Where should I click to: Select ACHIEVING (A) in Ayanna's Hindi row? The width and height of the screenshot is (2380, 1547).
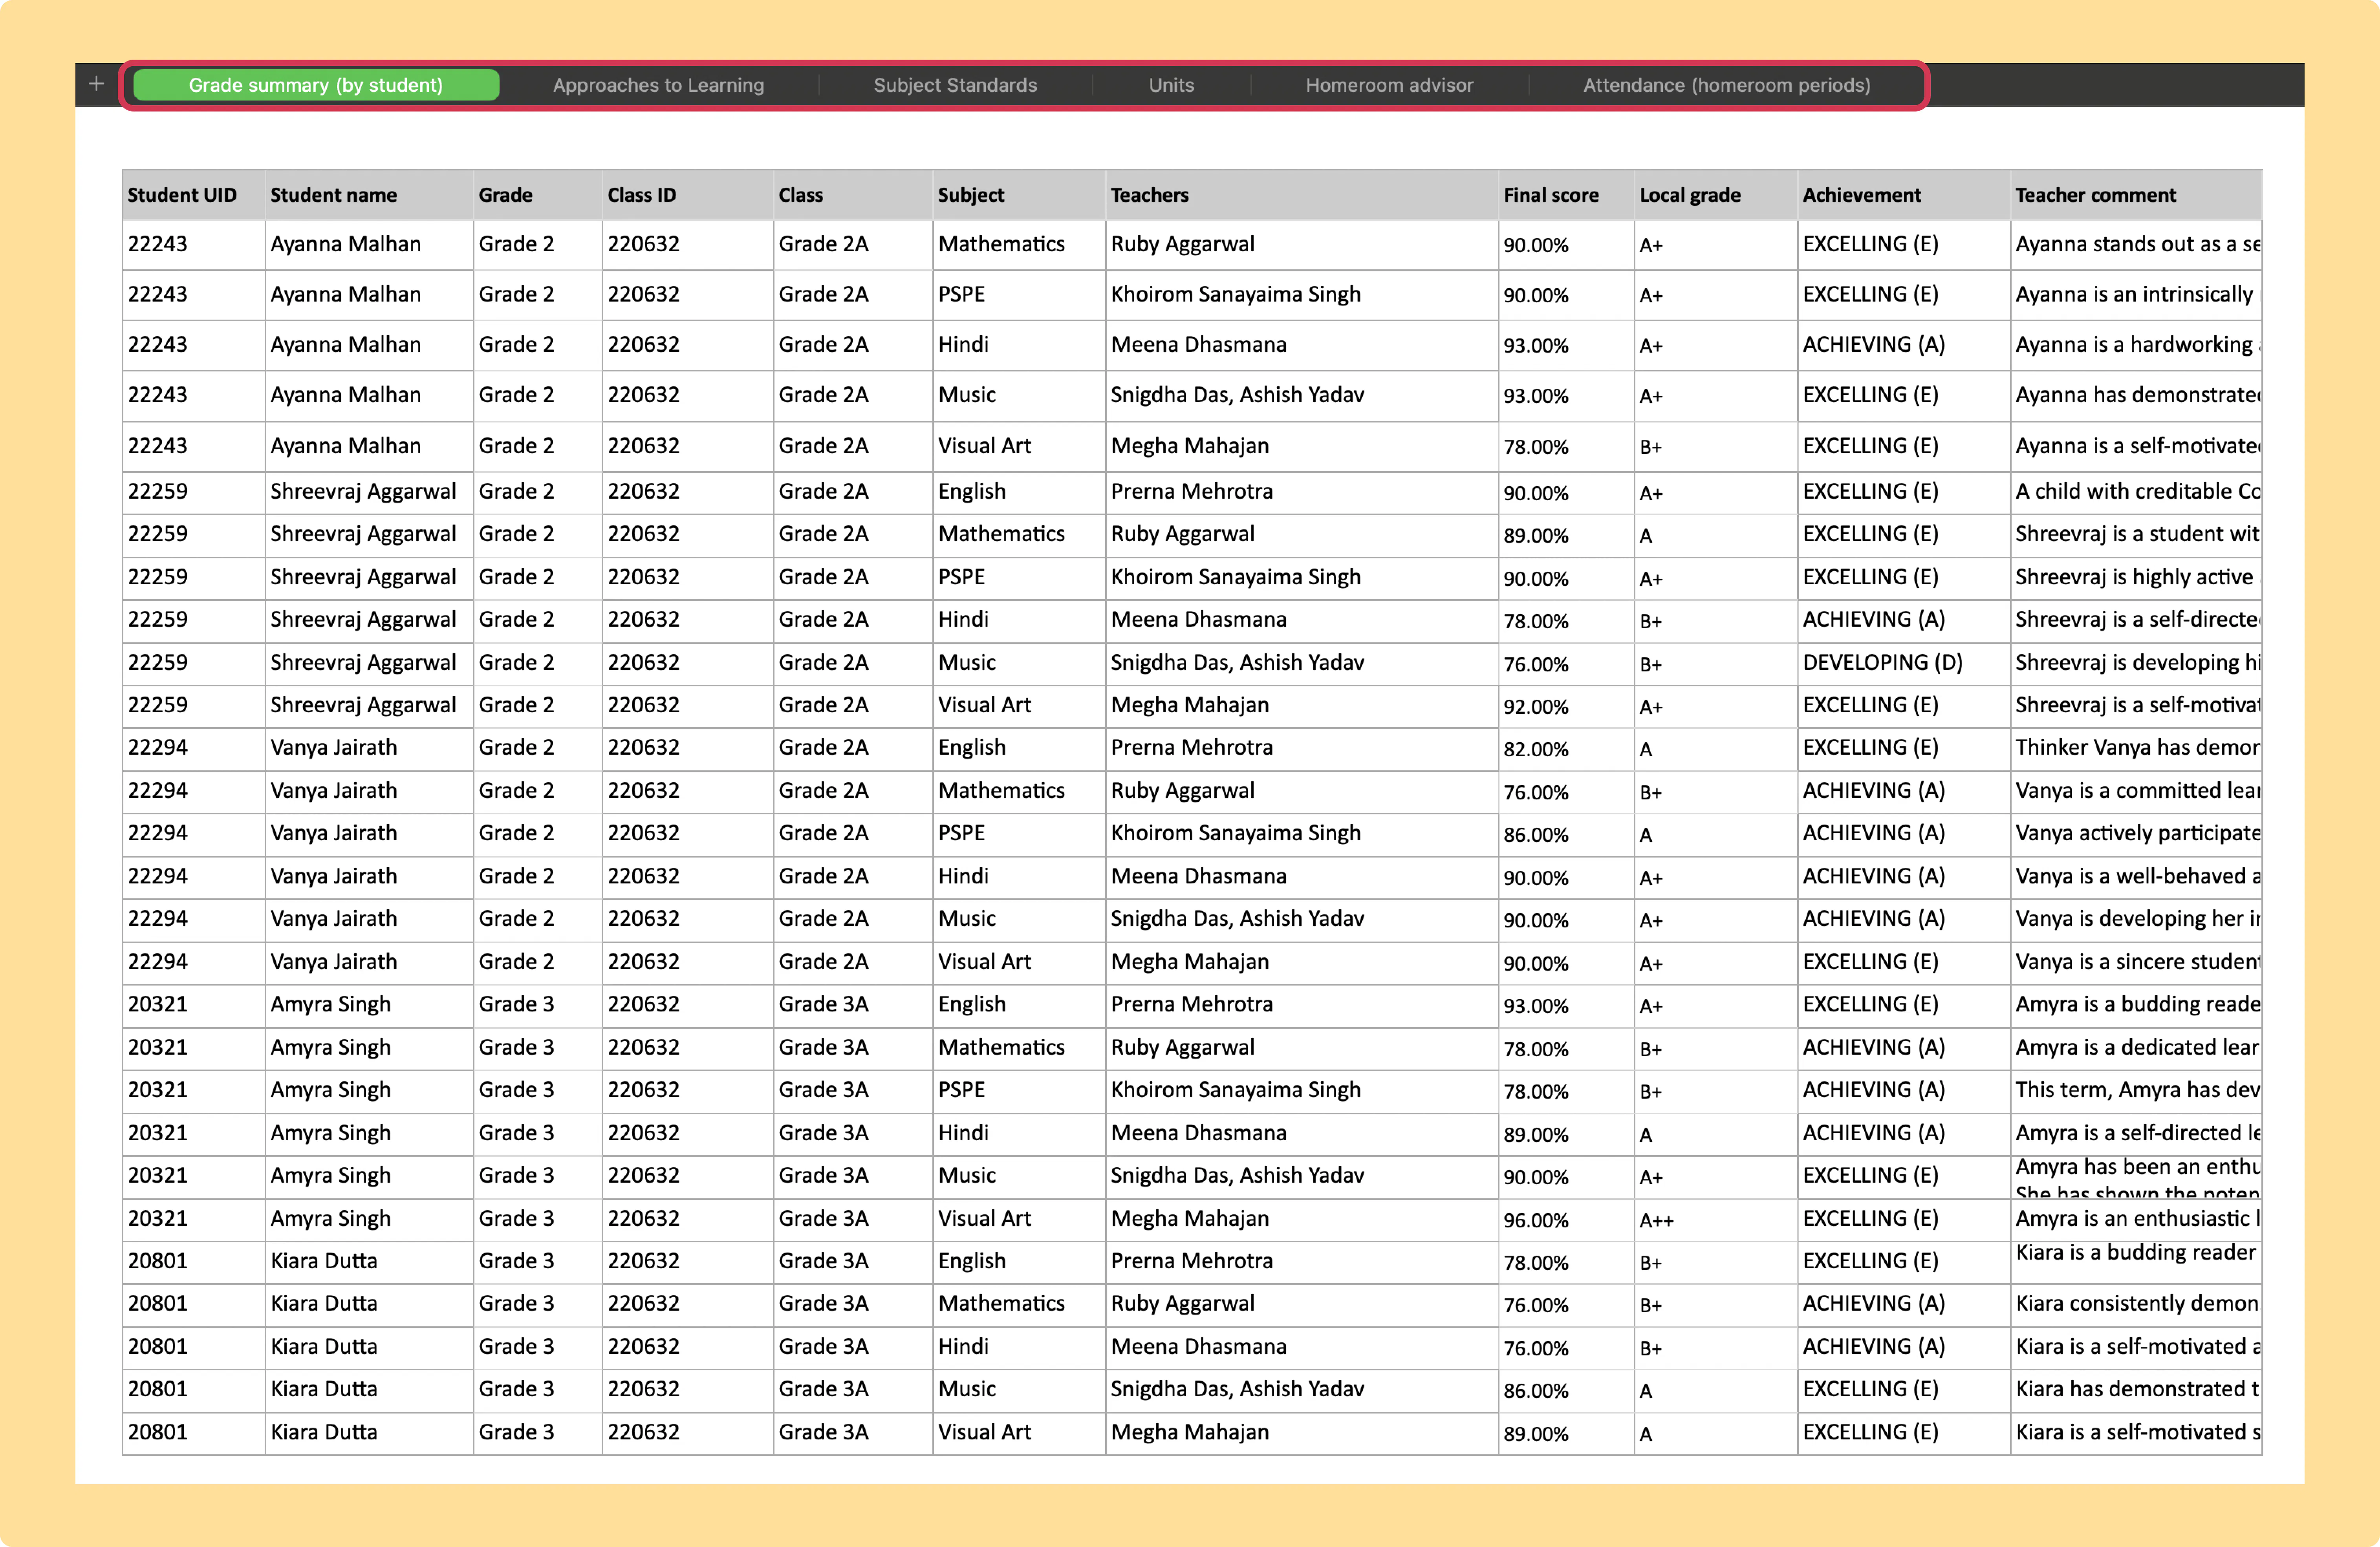click(x=1904, y=345)
